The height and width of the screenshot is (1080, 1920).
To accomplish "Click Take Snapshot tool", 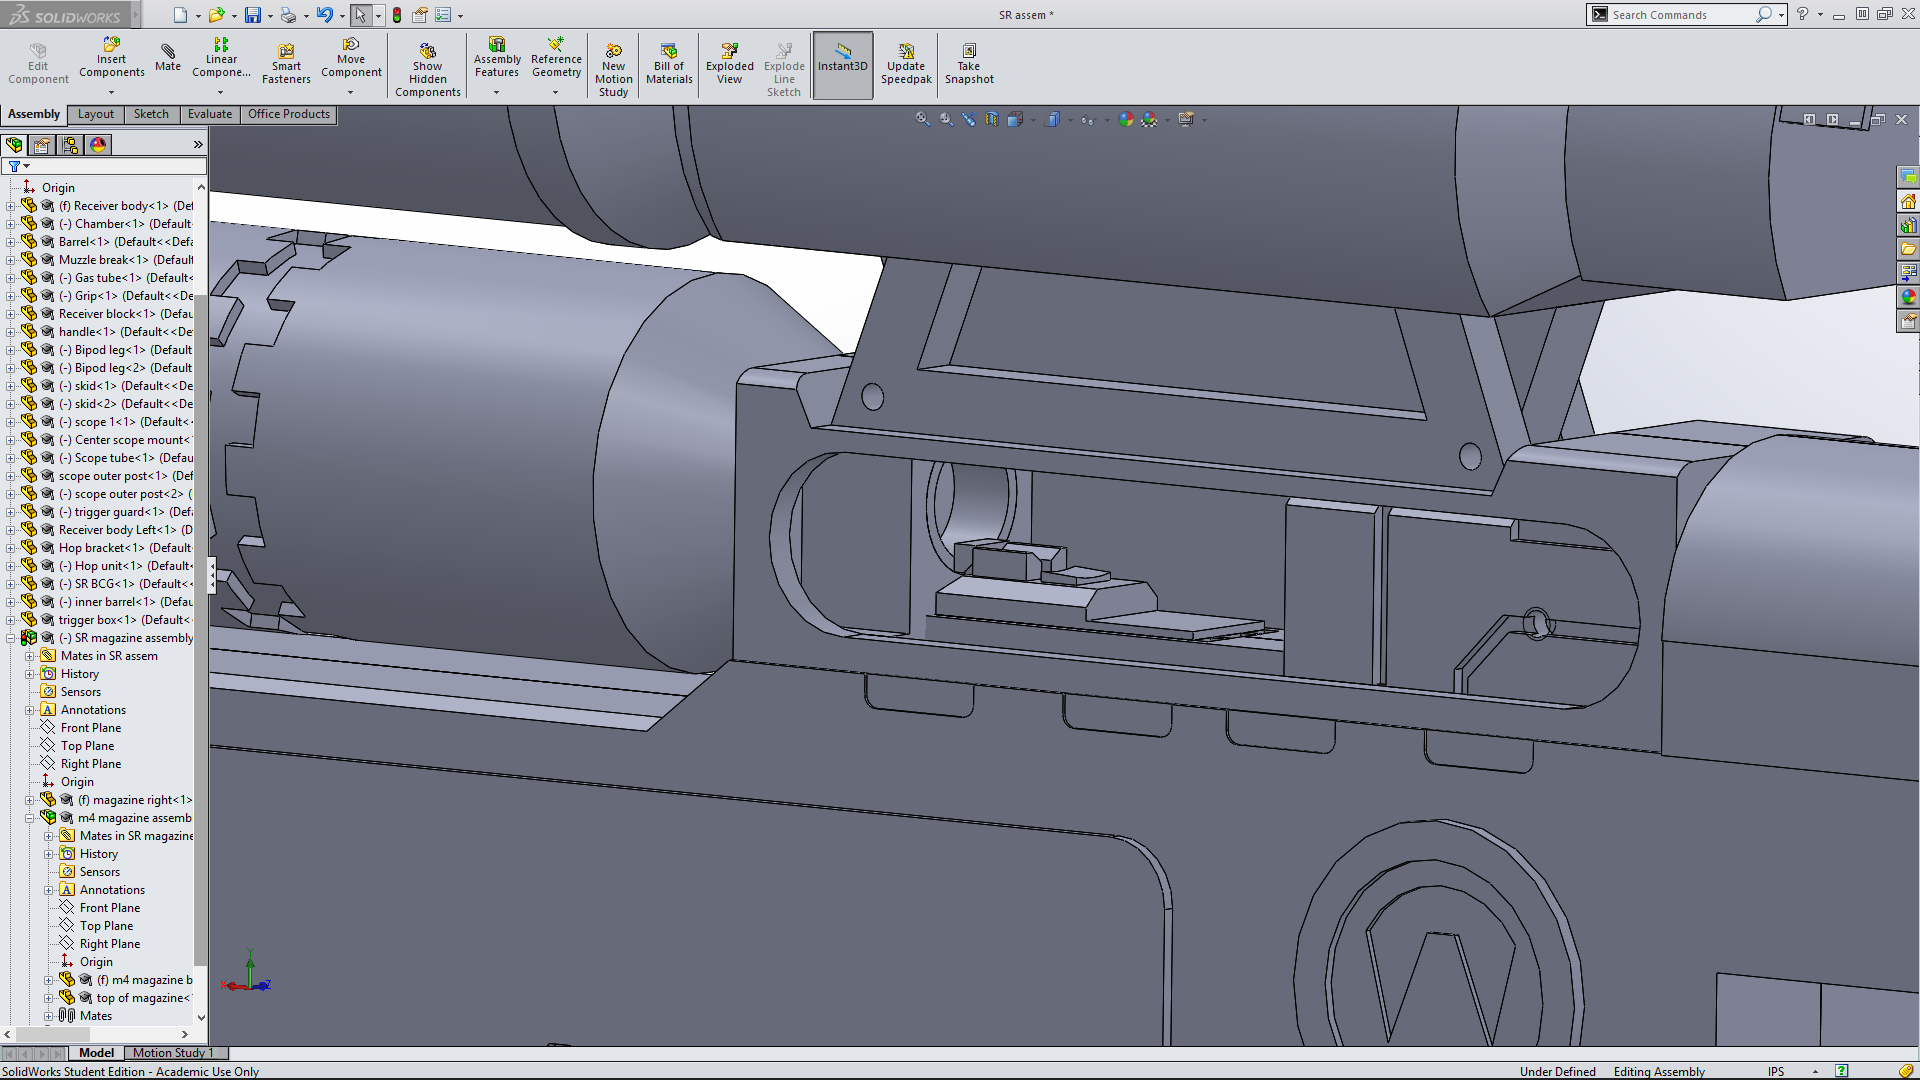I will click(x=969, y=64).
